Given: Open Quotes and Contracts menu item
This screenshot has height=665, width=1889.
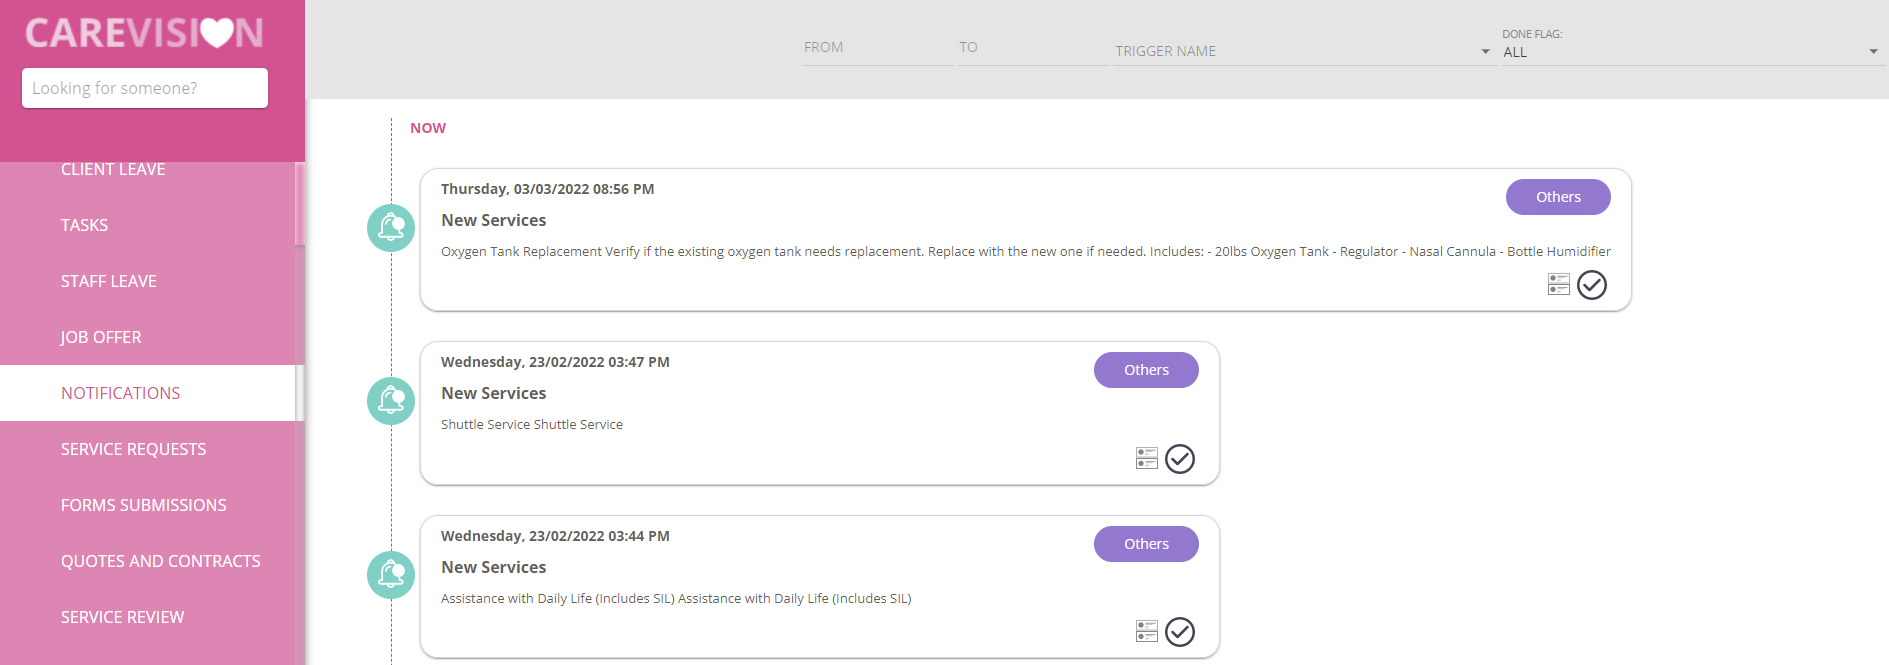Looking at the screenshot, I should [160, 561].
